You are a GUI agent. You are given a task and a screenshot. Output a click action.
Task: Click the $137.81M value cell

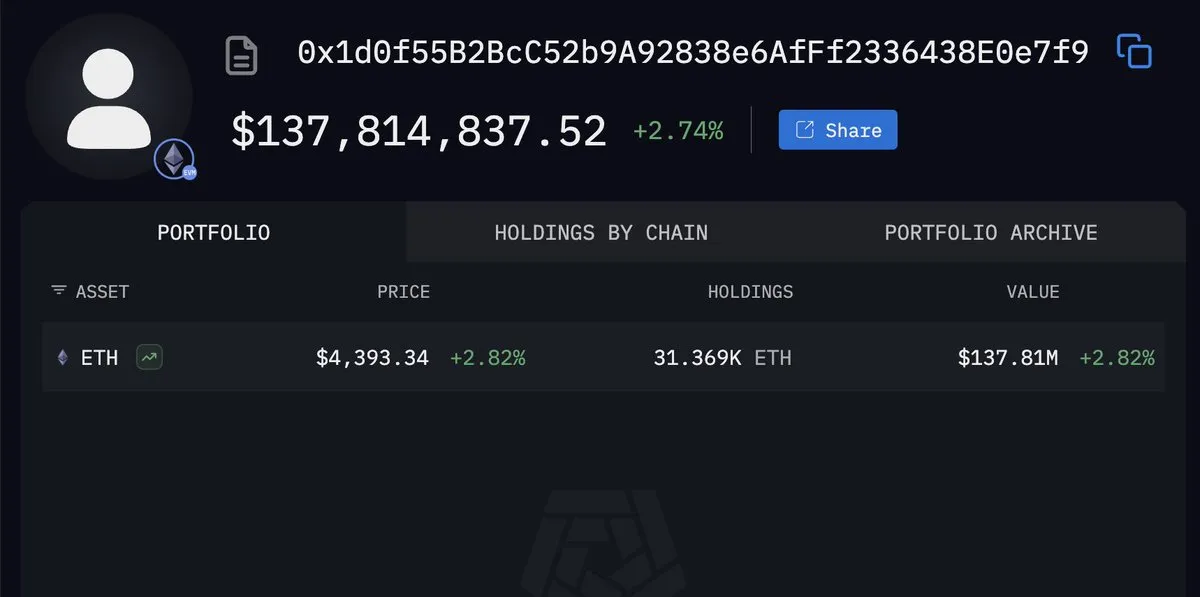(x=1007, y=357)
